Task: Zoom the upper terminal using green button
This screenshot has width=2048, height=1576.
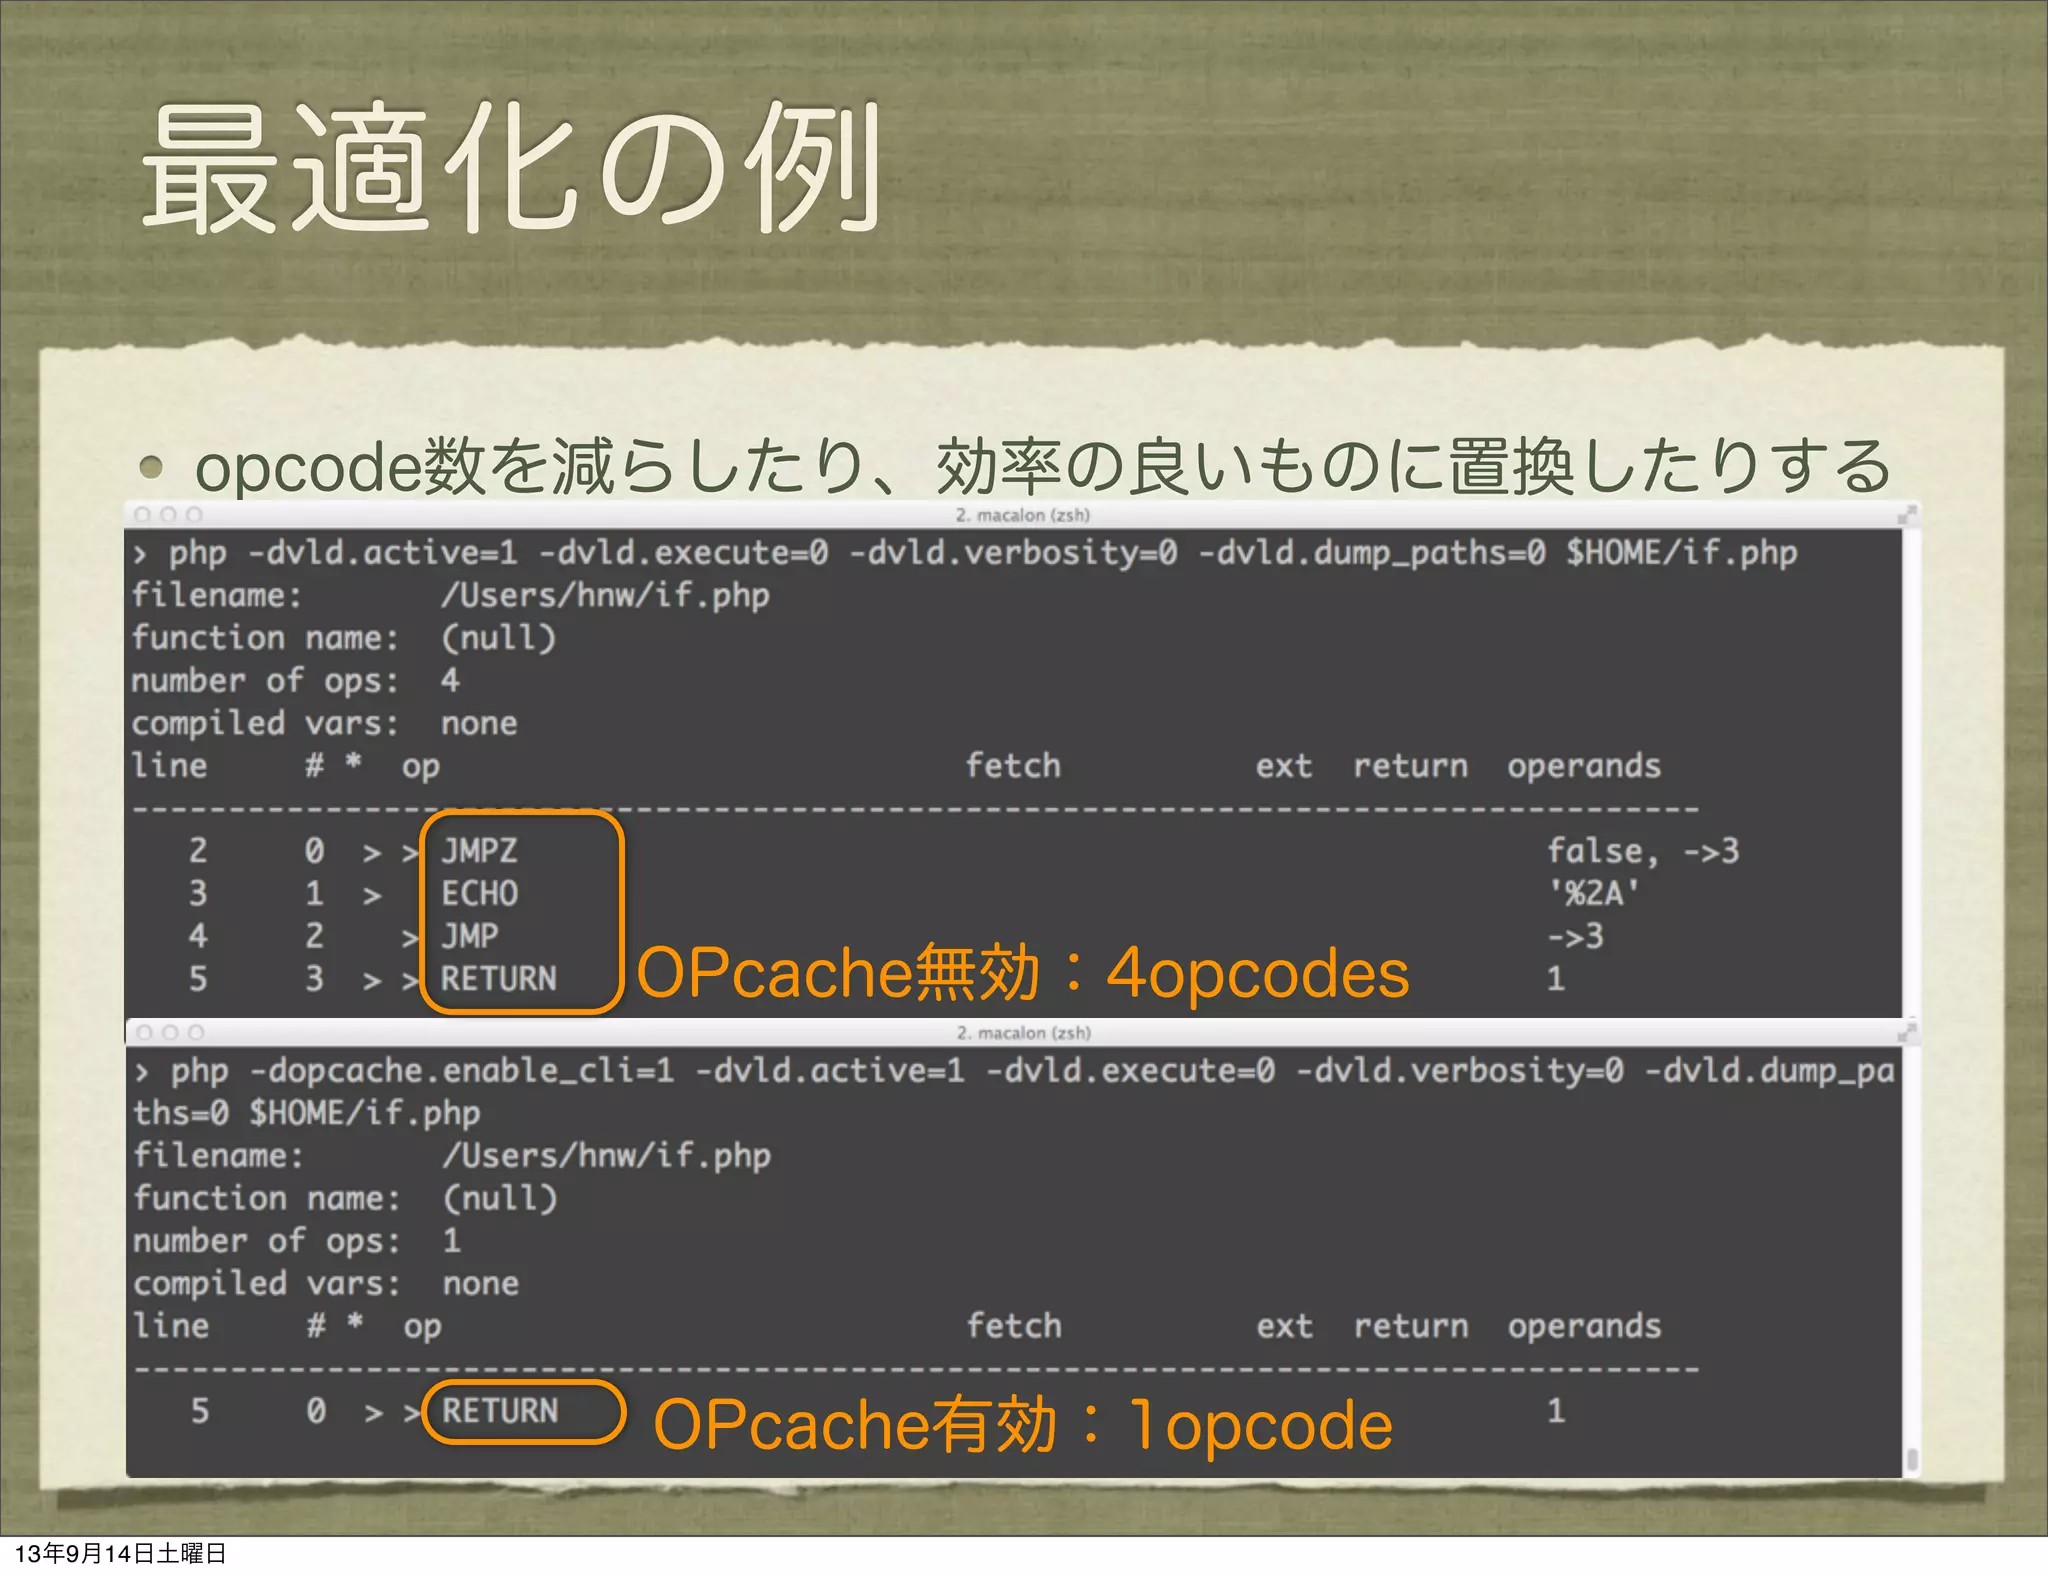Action: pos(194,515)
